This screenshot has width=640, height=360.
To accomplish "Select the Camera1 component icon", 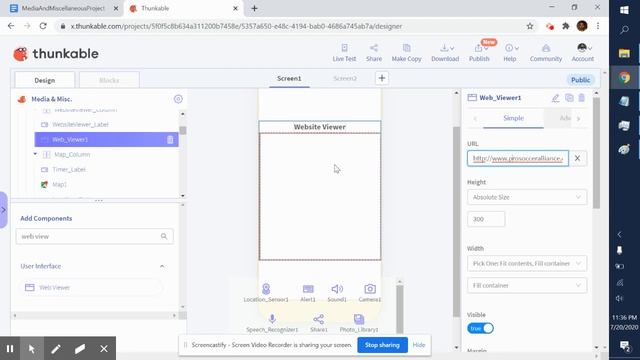I will 370,293.
